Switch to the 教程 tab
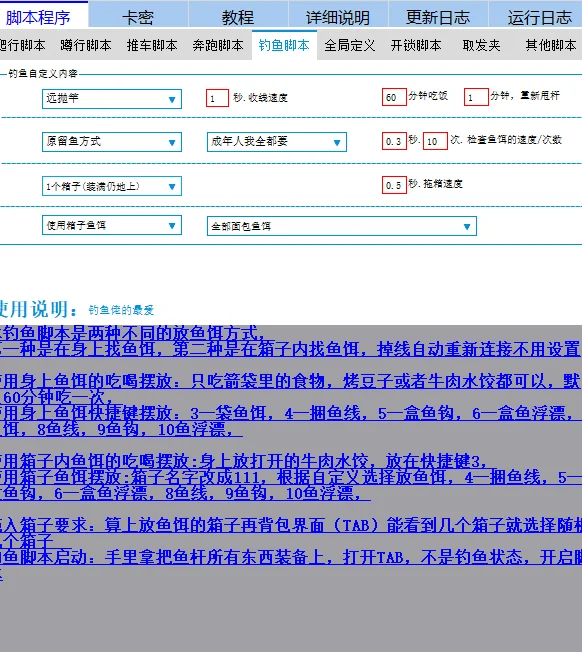 pyautogui.click(x=238, y=17)
